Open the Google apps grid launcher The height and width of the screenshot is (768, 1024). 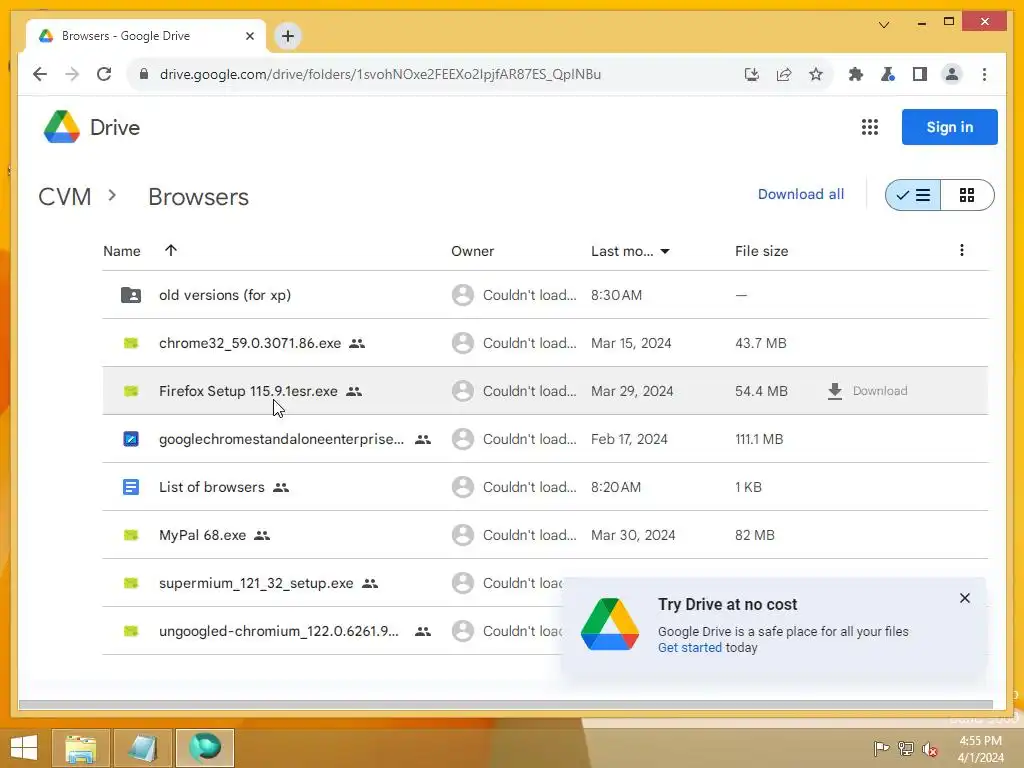(869, 127)
